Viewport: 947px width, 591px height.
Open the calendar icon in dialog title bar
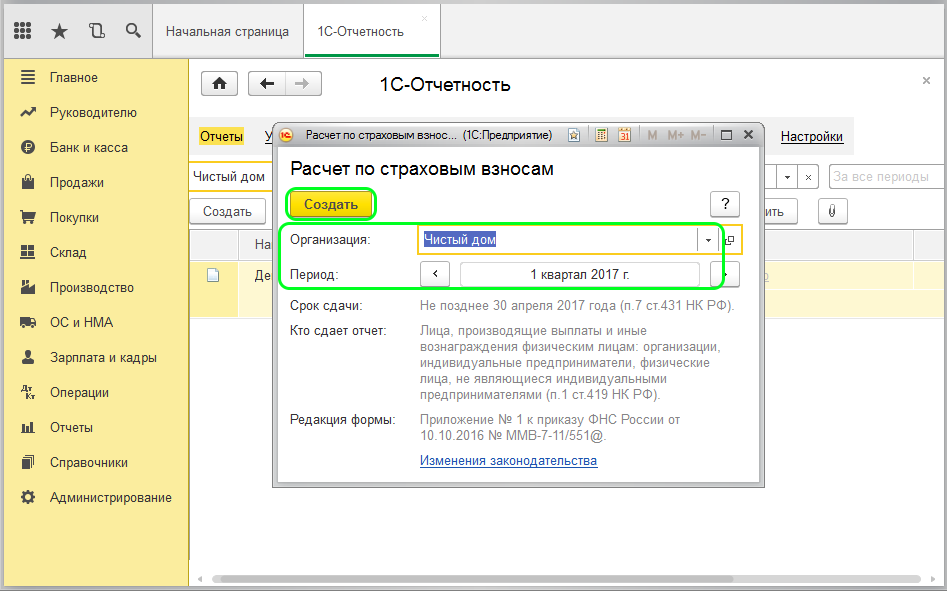(x=624, y=135)
